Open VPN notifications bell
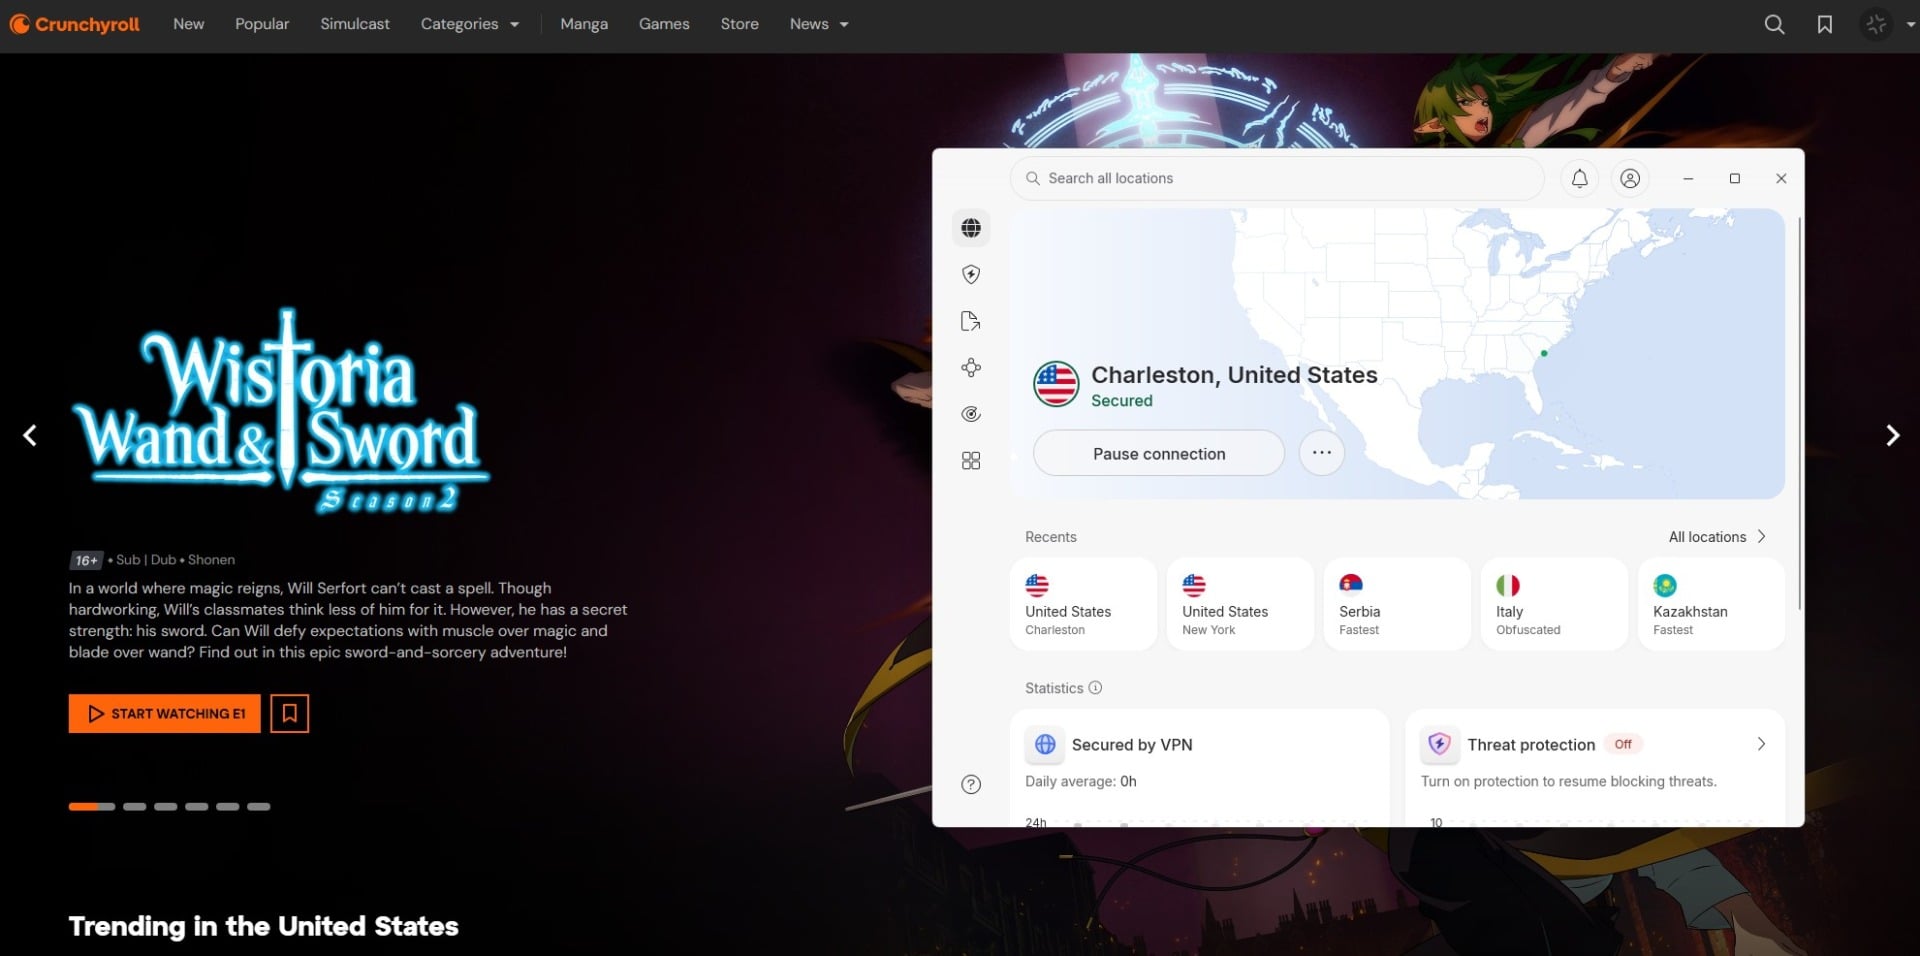The width and height of the screenshot is (1920, 956). [x=1580, y=178]
